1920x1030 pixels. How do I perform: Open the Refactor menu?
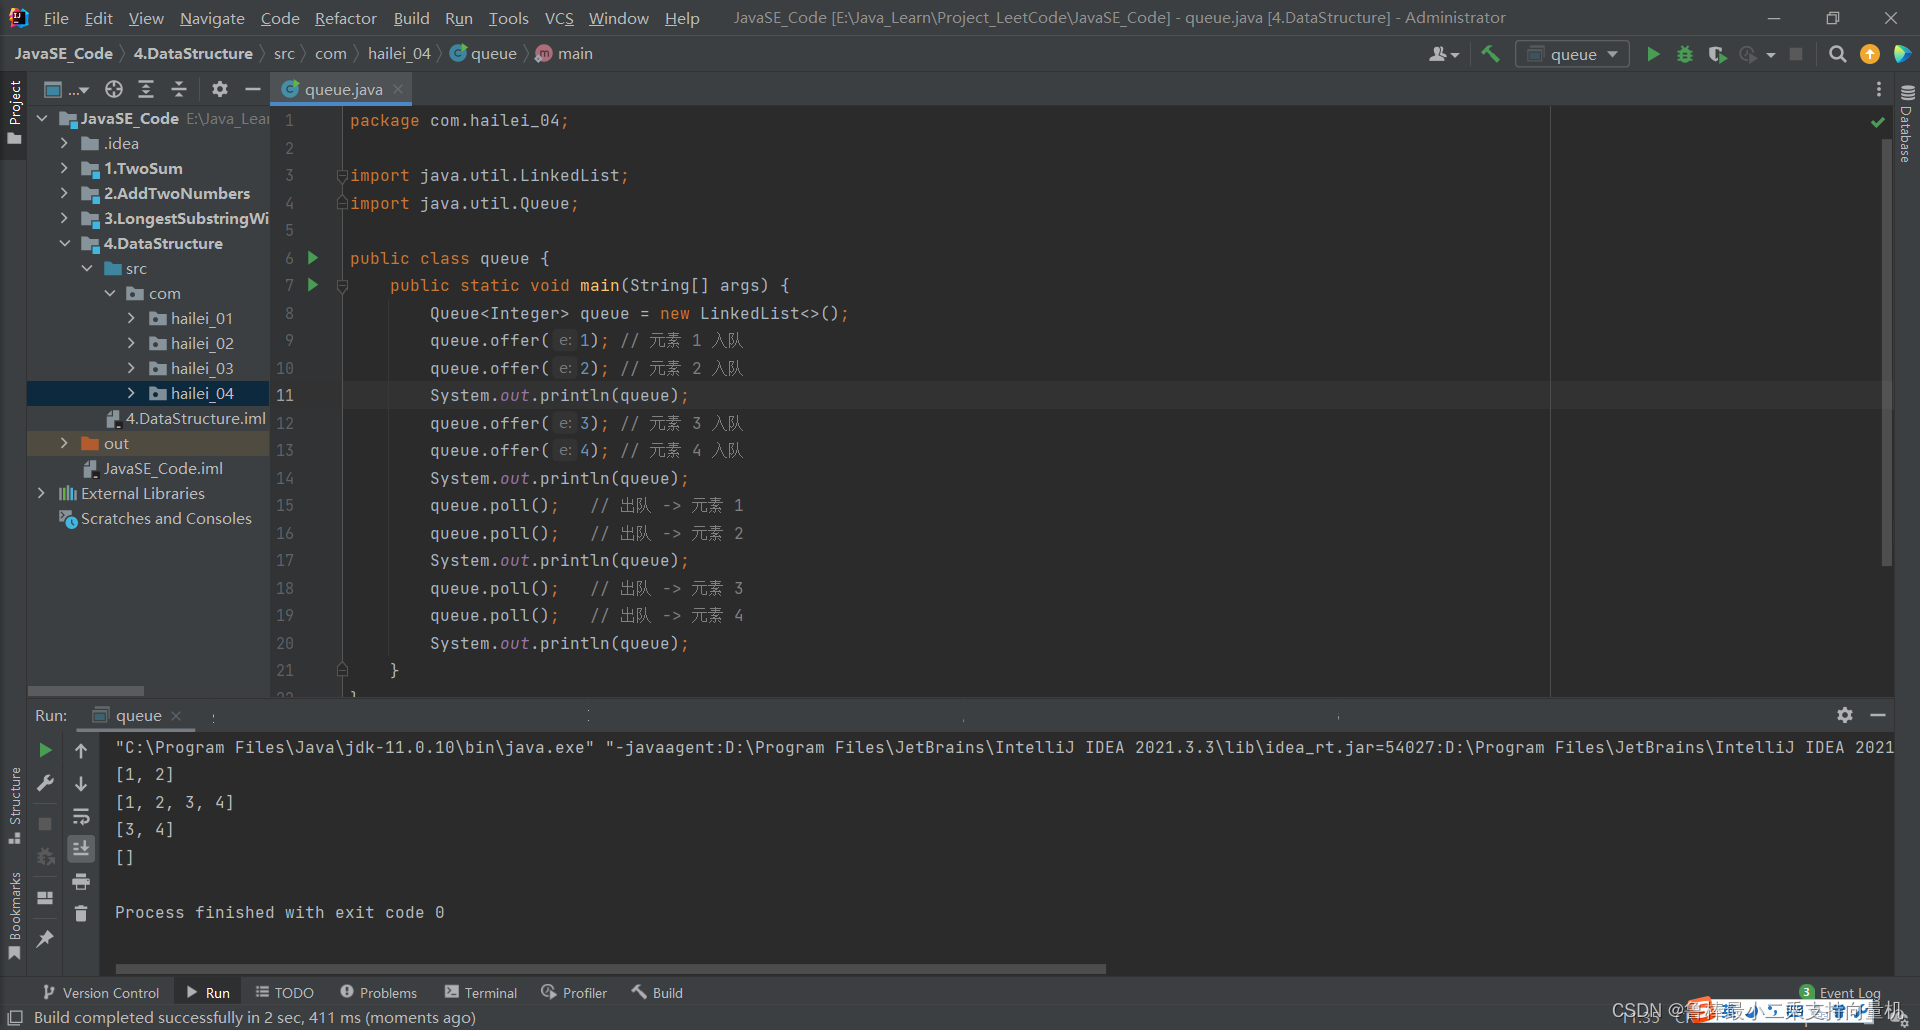coord(345,18)
